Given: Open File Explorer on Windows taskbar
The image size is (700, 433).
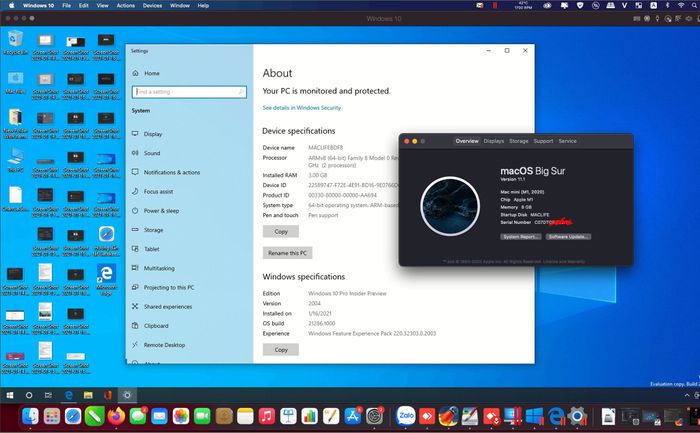Looking at the screenshot, I should point(88,395).
